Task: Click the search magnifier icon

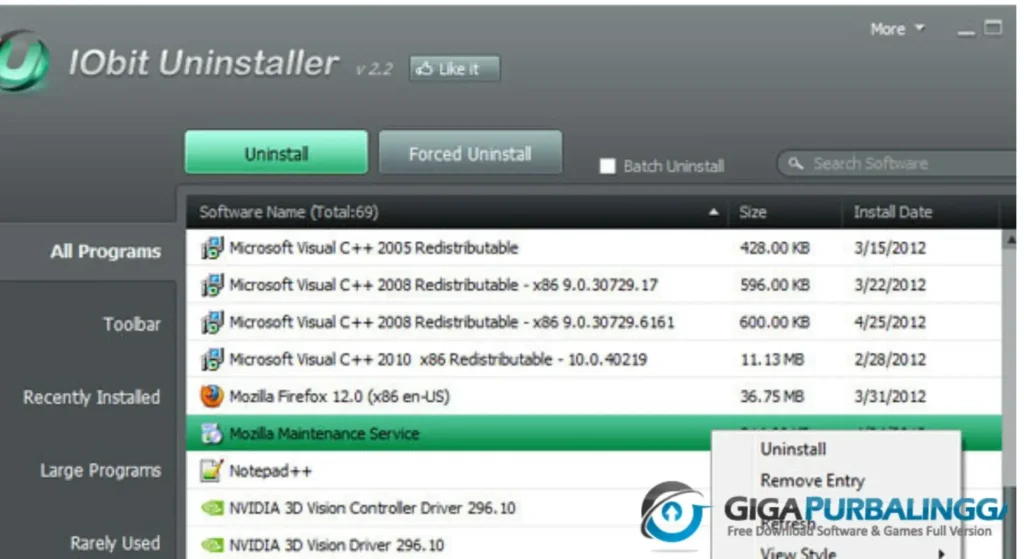Action: [x=795, y=163]
